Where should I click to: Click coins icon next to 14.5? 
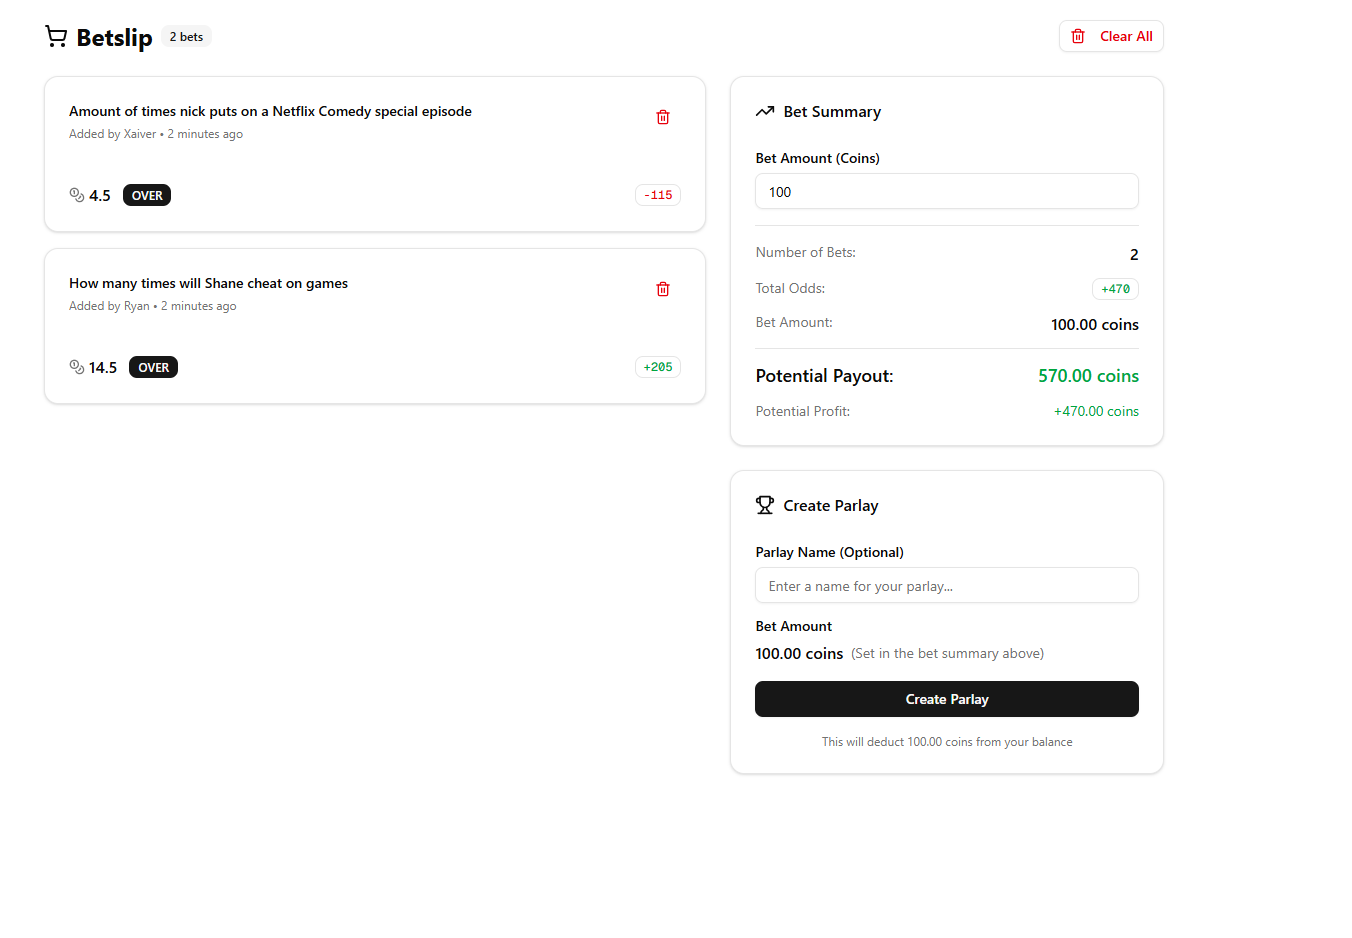(x=77, y=367)
